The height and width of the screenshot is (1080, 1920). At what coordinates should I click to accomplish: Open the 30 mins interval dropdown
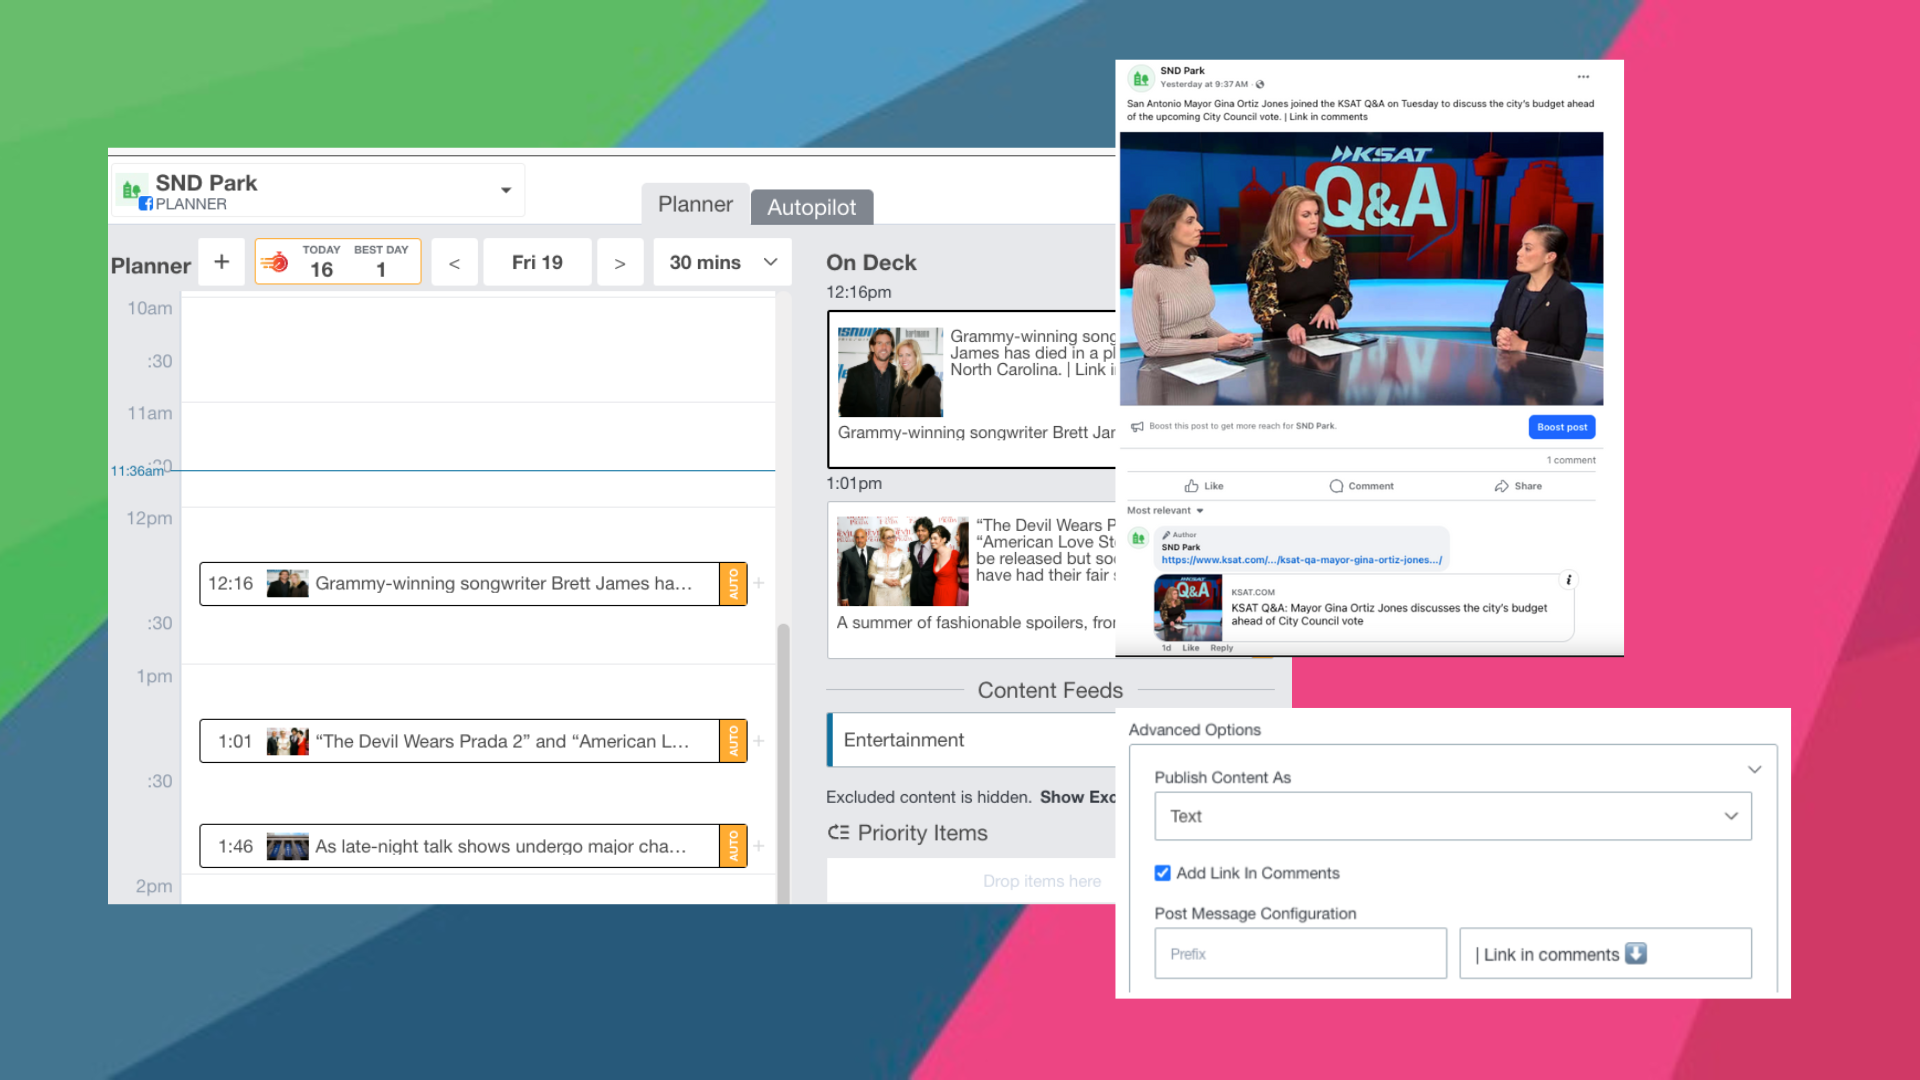722,262
